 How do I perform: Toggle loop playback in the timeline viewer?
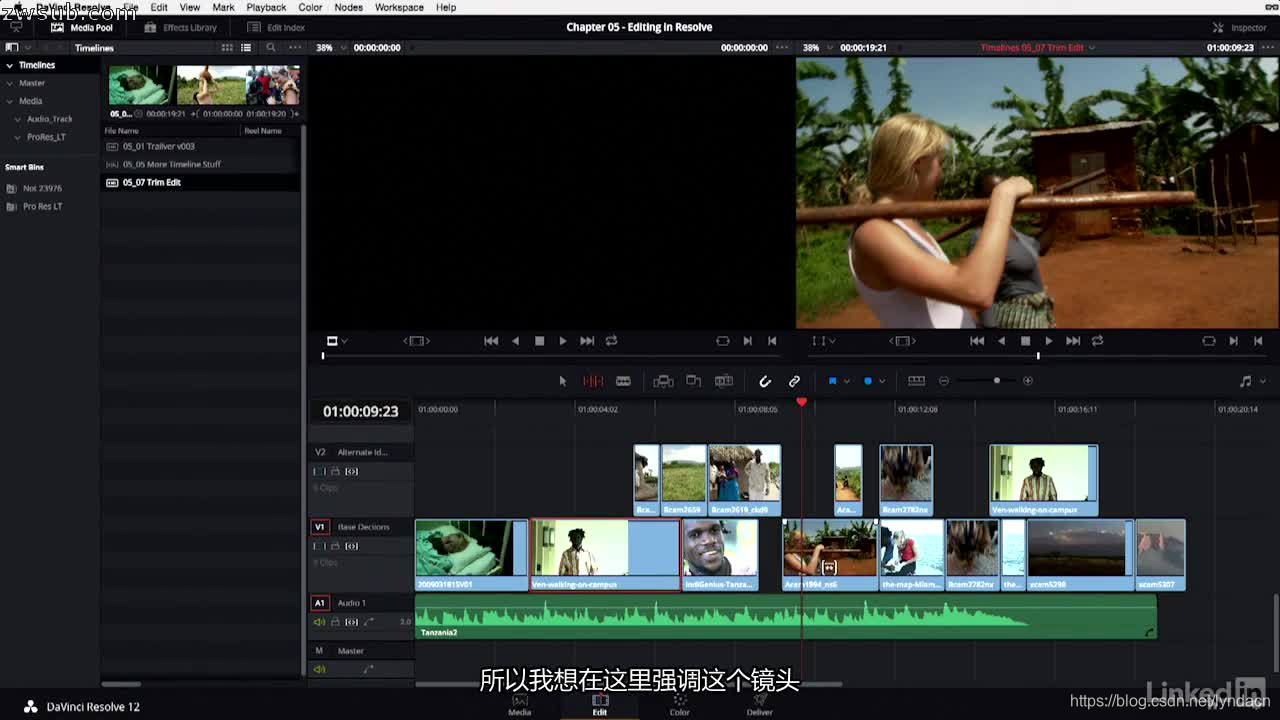point(1097,341)
